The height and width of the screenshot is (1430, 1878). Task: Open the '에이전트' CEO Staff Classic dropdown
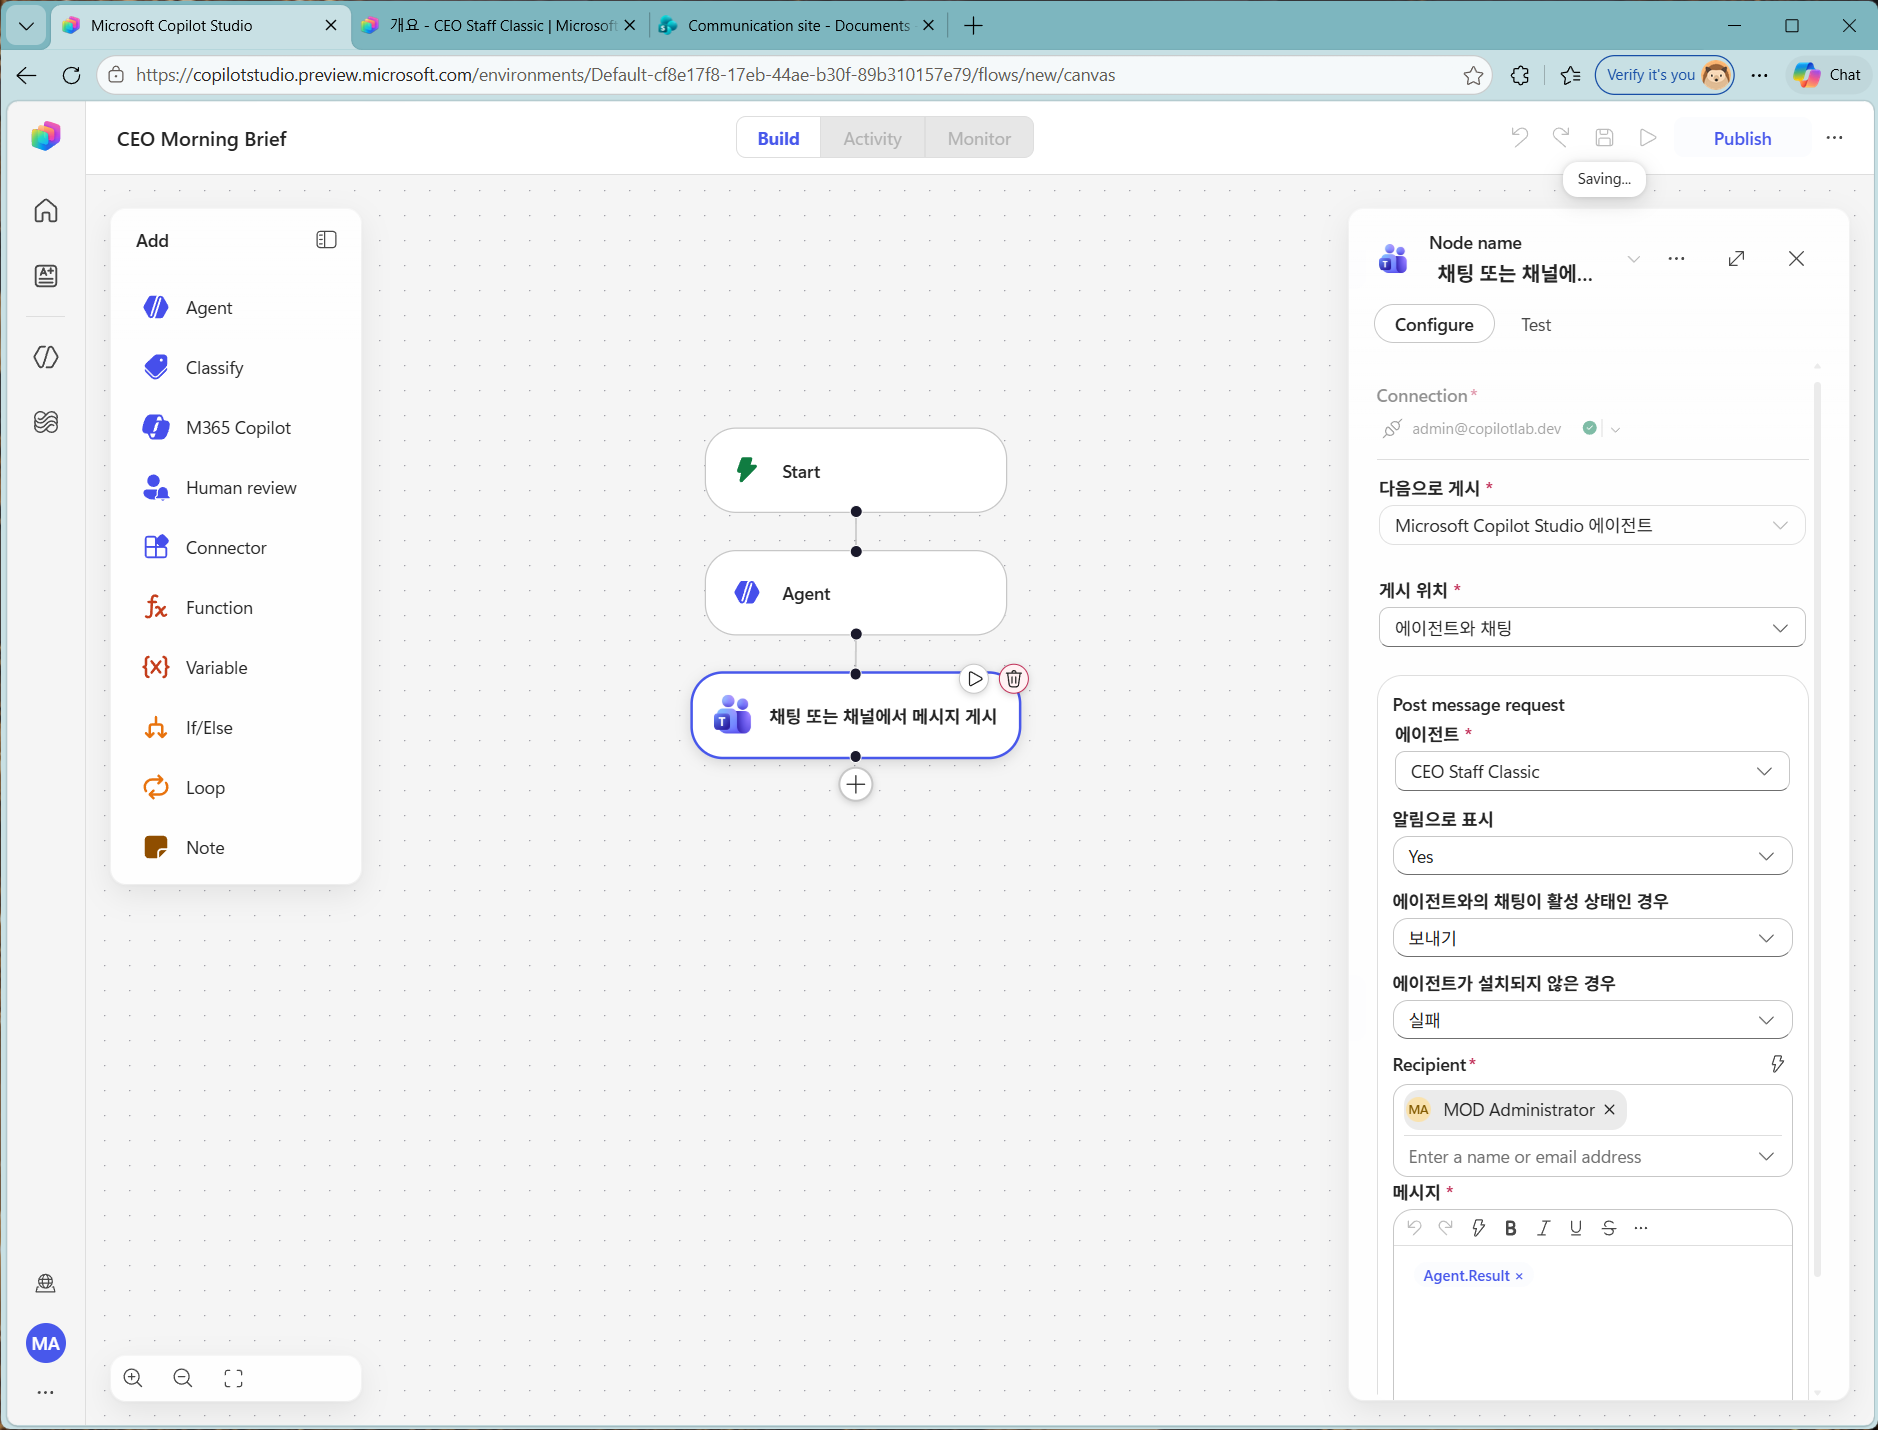coord(1592,772)
